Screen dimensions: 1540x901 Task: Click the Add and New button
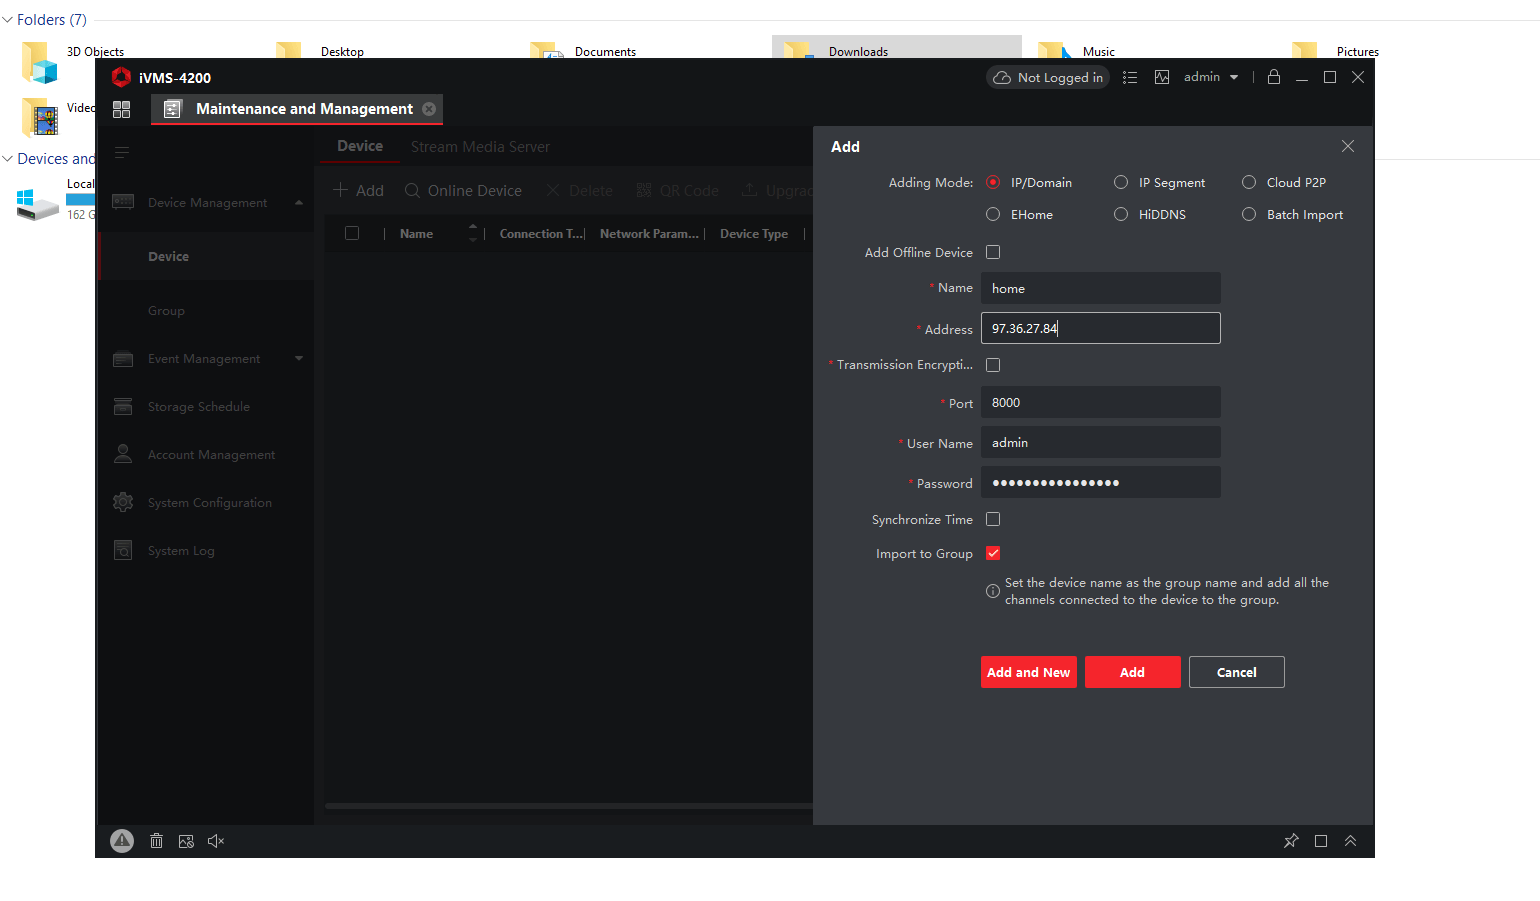1029,672
